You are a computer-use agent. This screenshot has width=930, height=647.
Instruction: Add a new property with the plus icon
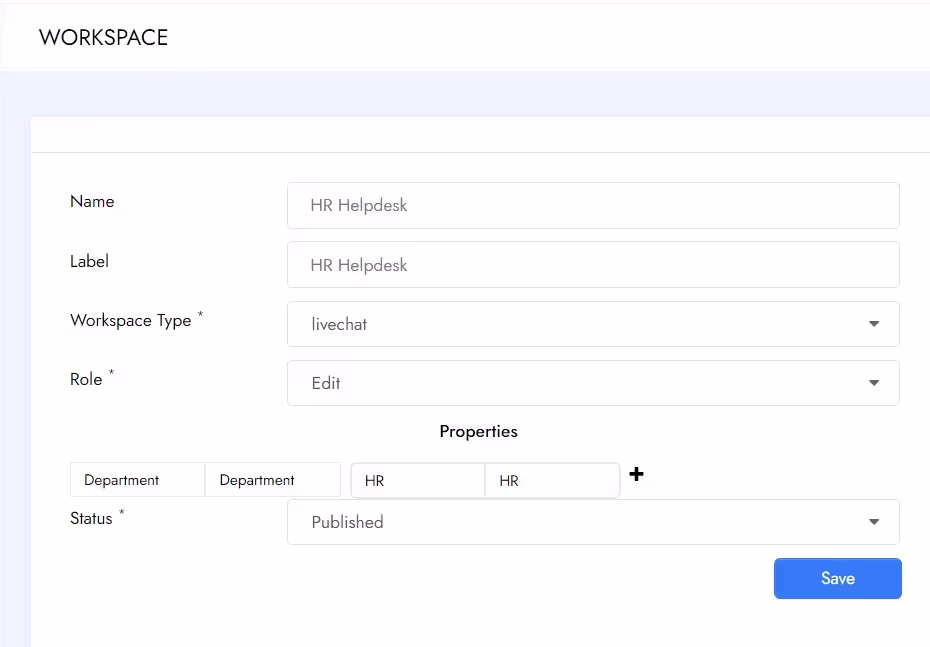tap(636, 474)
